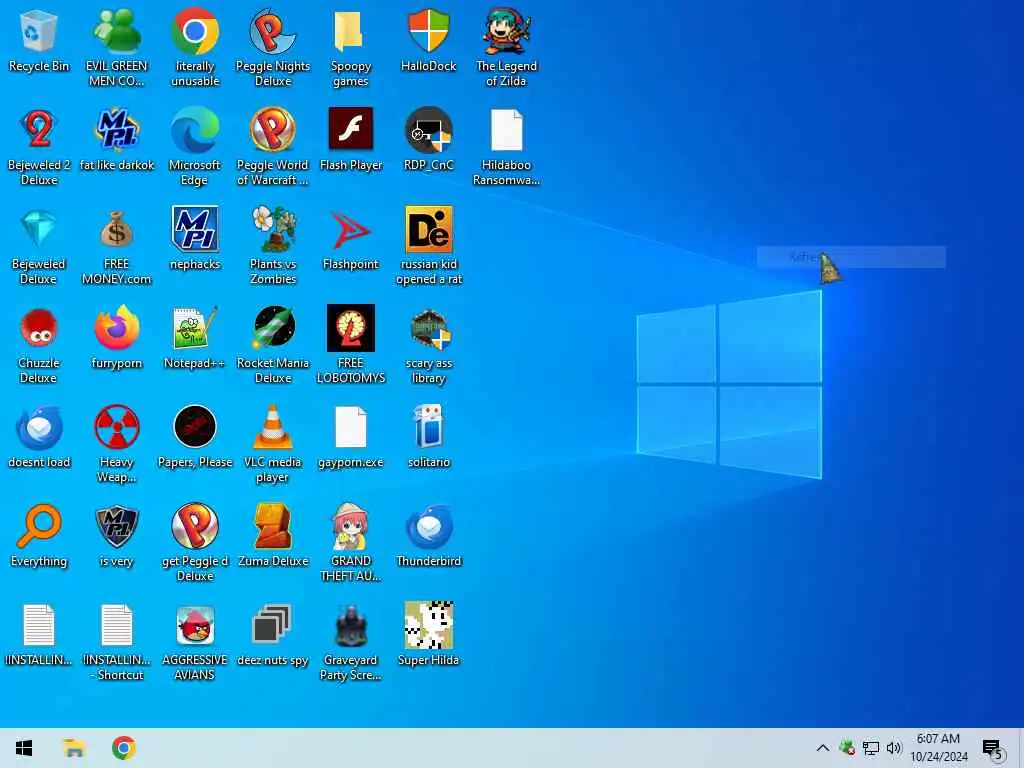Select the FREE MONEY.com money bag icon

[116, 229]
